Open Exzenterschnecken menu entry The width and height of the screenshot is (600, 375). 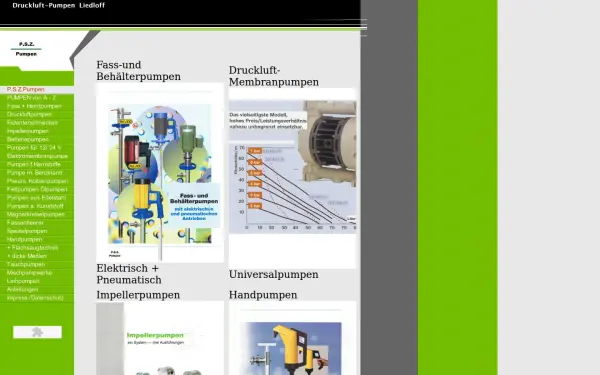coord(37,123)
